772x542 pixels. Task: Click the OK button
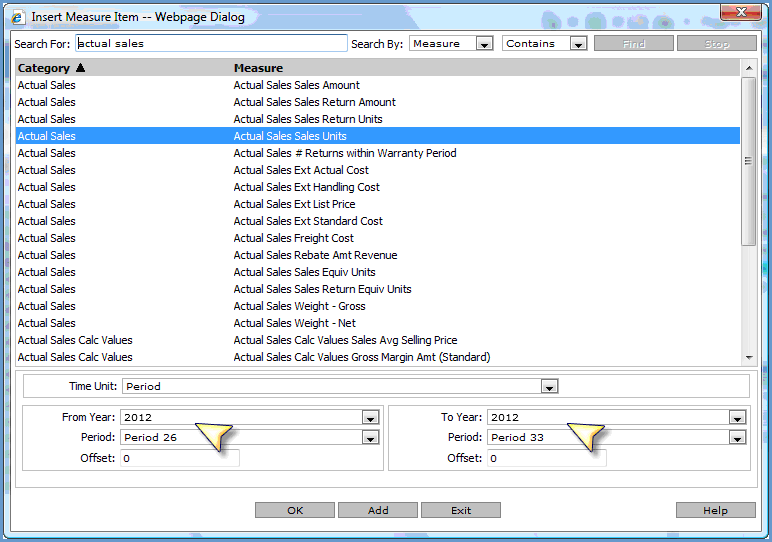[x=295, y=510]
